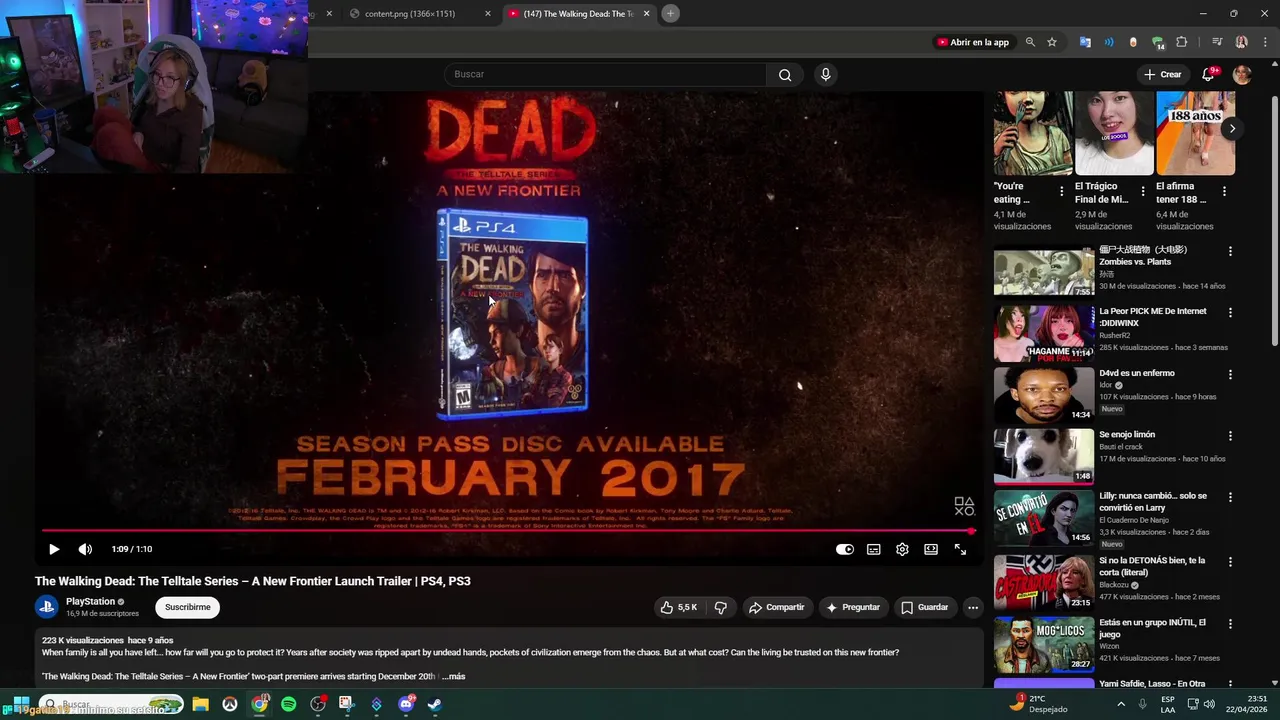This screenshot has height=720, width=1280.
Task: Click the red video progress bar
Action: coord(507,531)
